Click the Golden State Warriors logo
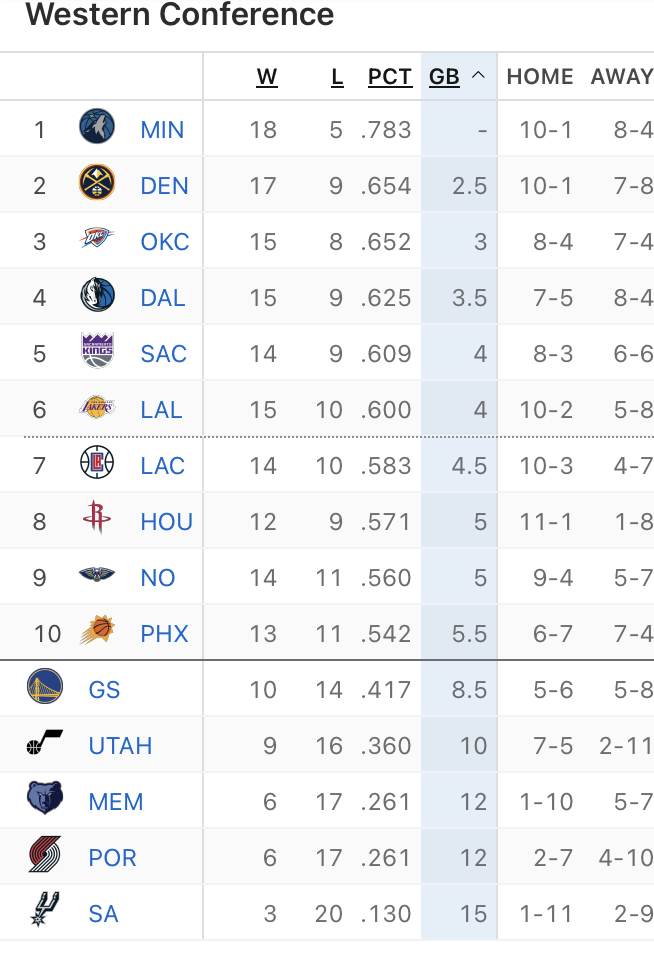Image resolution: width=654 pixels, height=960 pixels. point(45,686)
